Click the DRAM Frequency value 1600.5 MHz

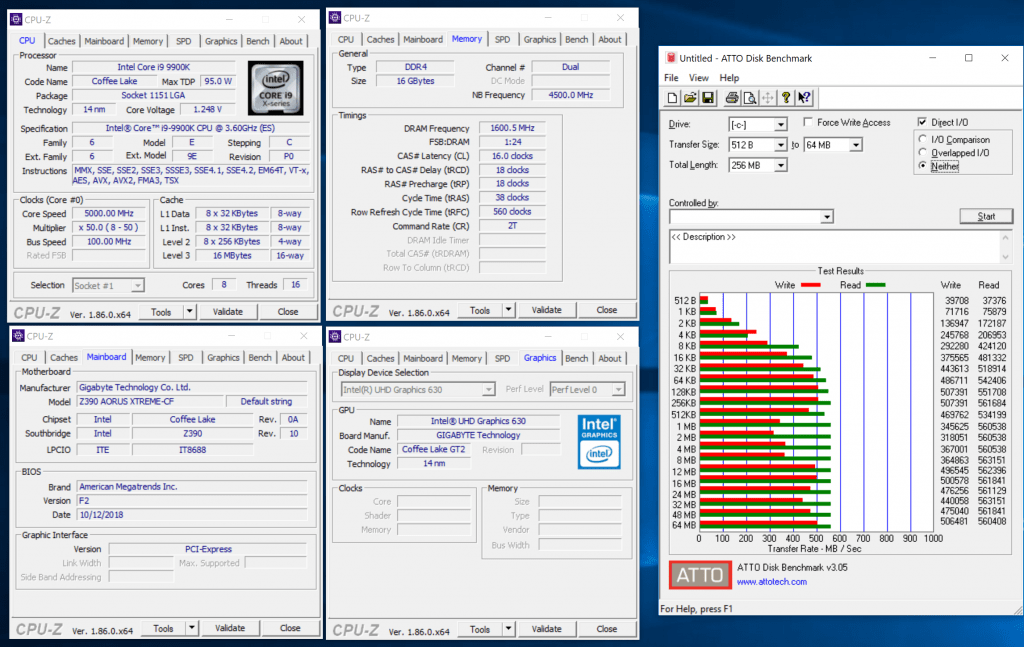point(512,128)
